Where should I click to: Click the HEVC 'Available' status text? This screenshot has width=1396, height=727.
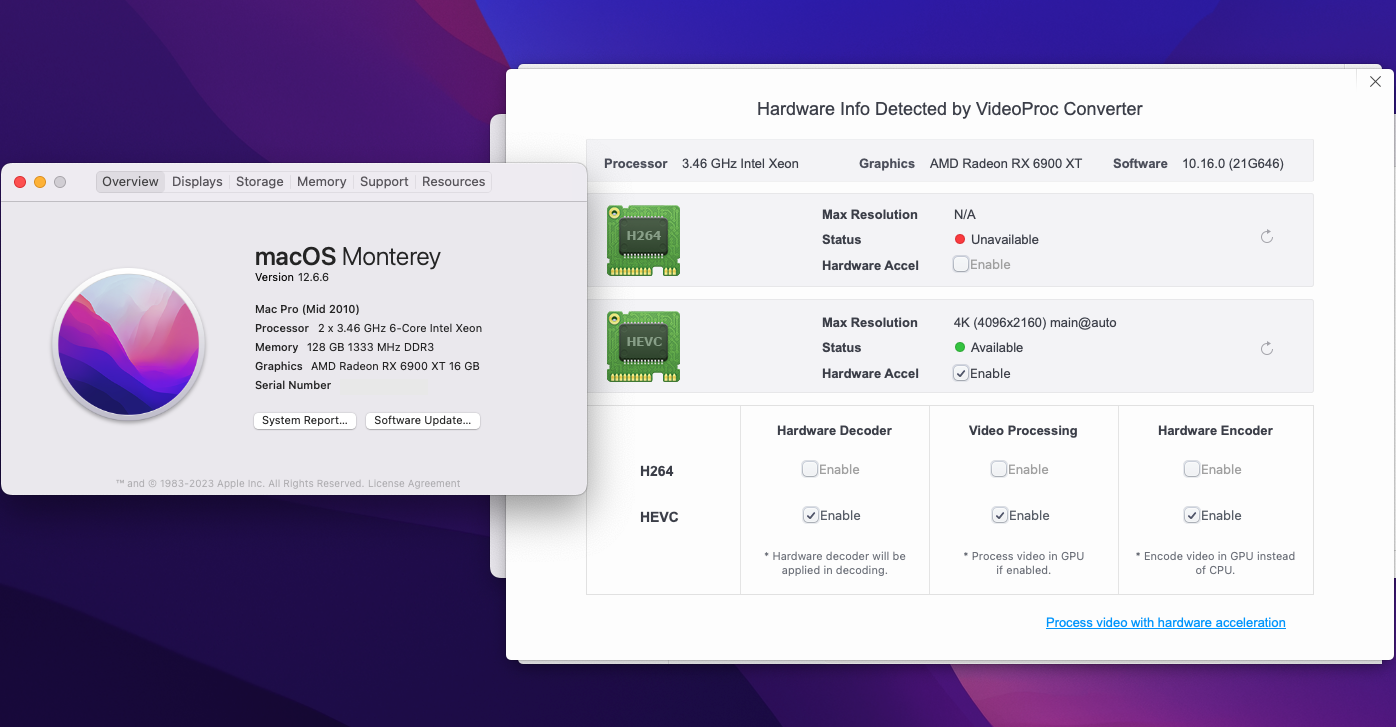click(997, 348)
